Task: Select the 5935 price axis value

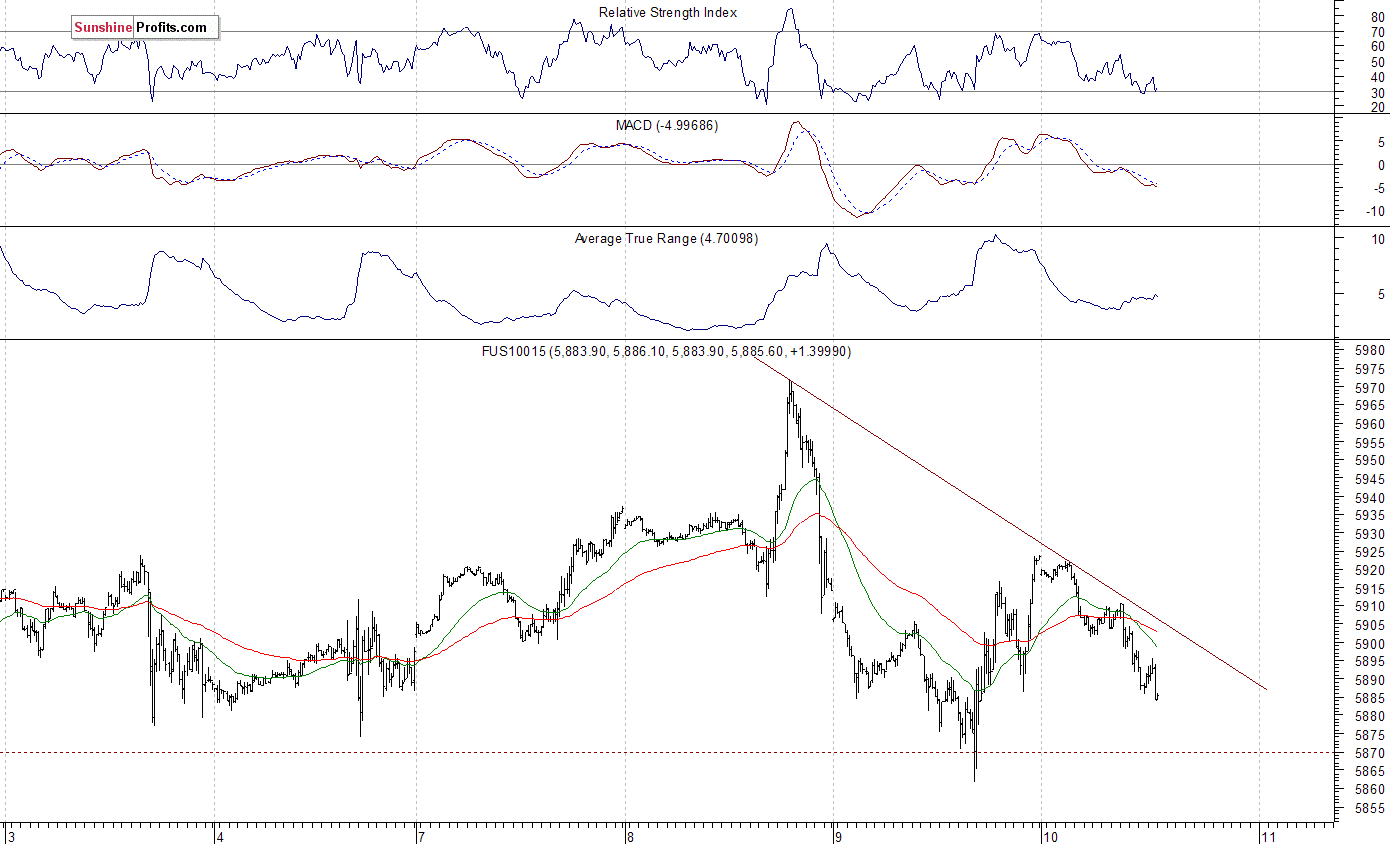Action: [x=1370, y=516]
